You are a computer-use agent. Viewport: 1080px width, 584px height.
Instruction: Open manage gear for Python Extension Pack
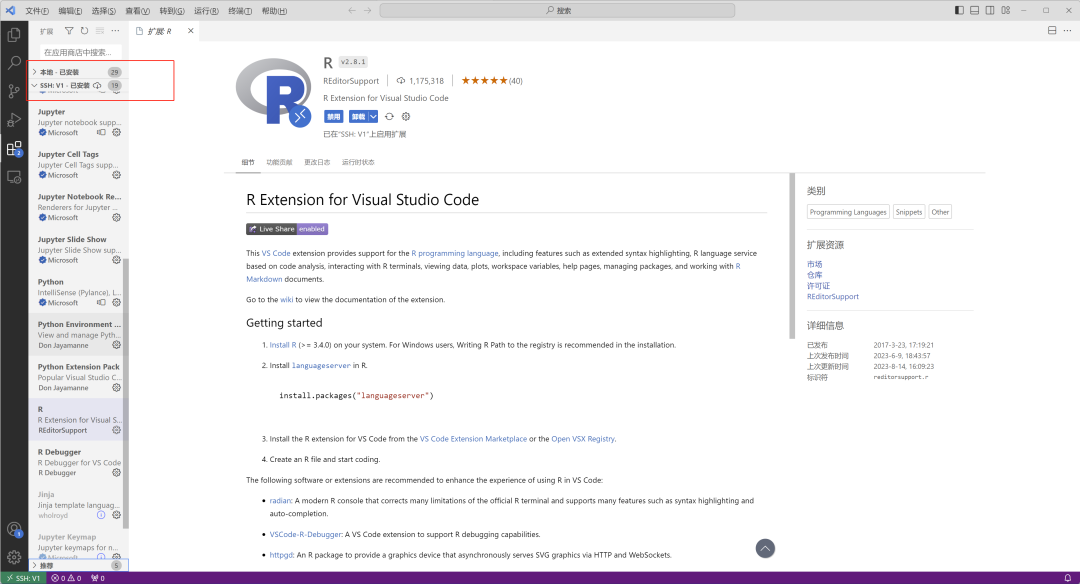[116, 388]
